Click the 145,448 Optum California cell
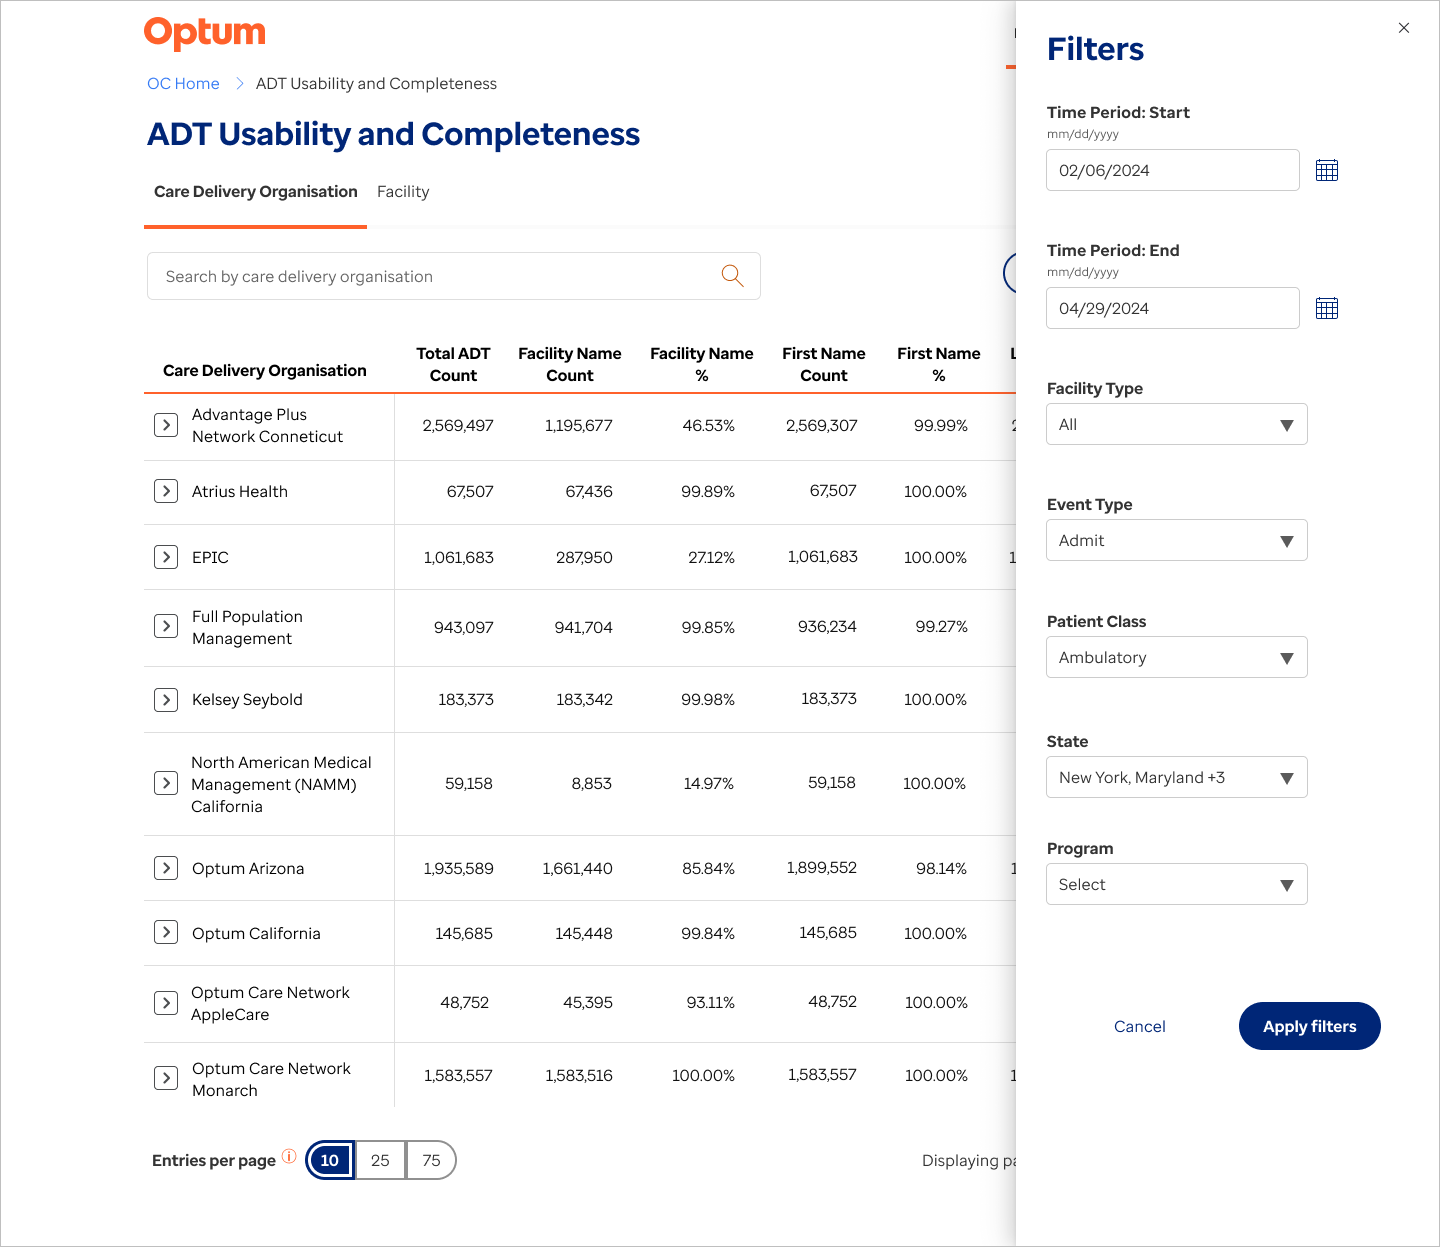 click(584, 933)
